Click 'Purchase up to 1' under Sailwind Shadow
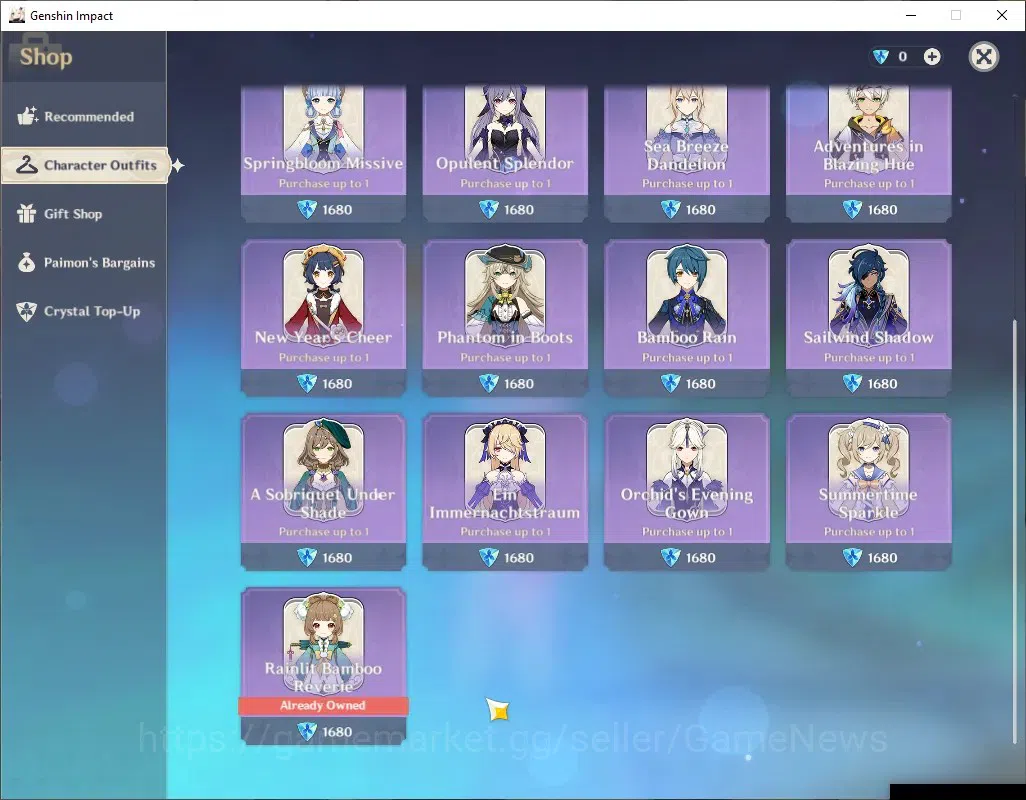1026x800 pixels. point(868,357)
